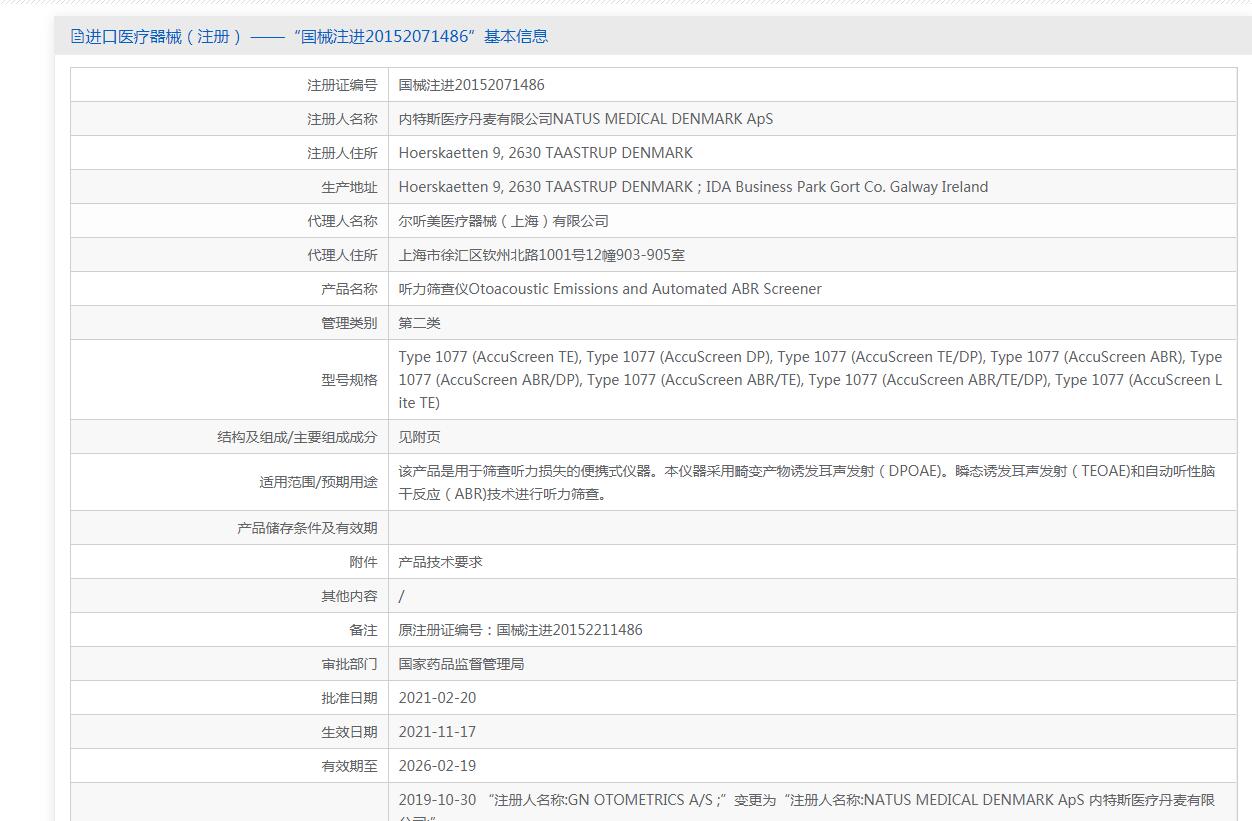Viewport: 1252px width, 821px height.
Task: Click the 产品储存条件及有效期 label
Action: (307, 528)
